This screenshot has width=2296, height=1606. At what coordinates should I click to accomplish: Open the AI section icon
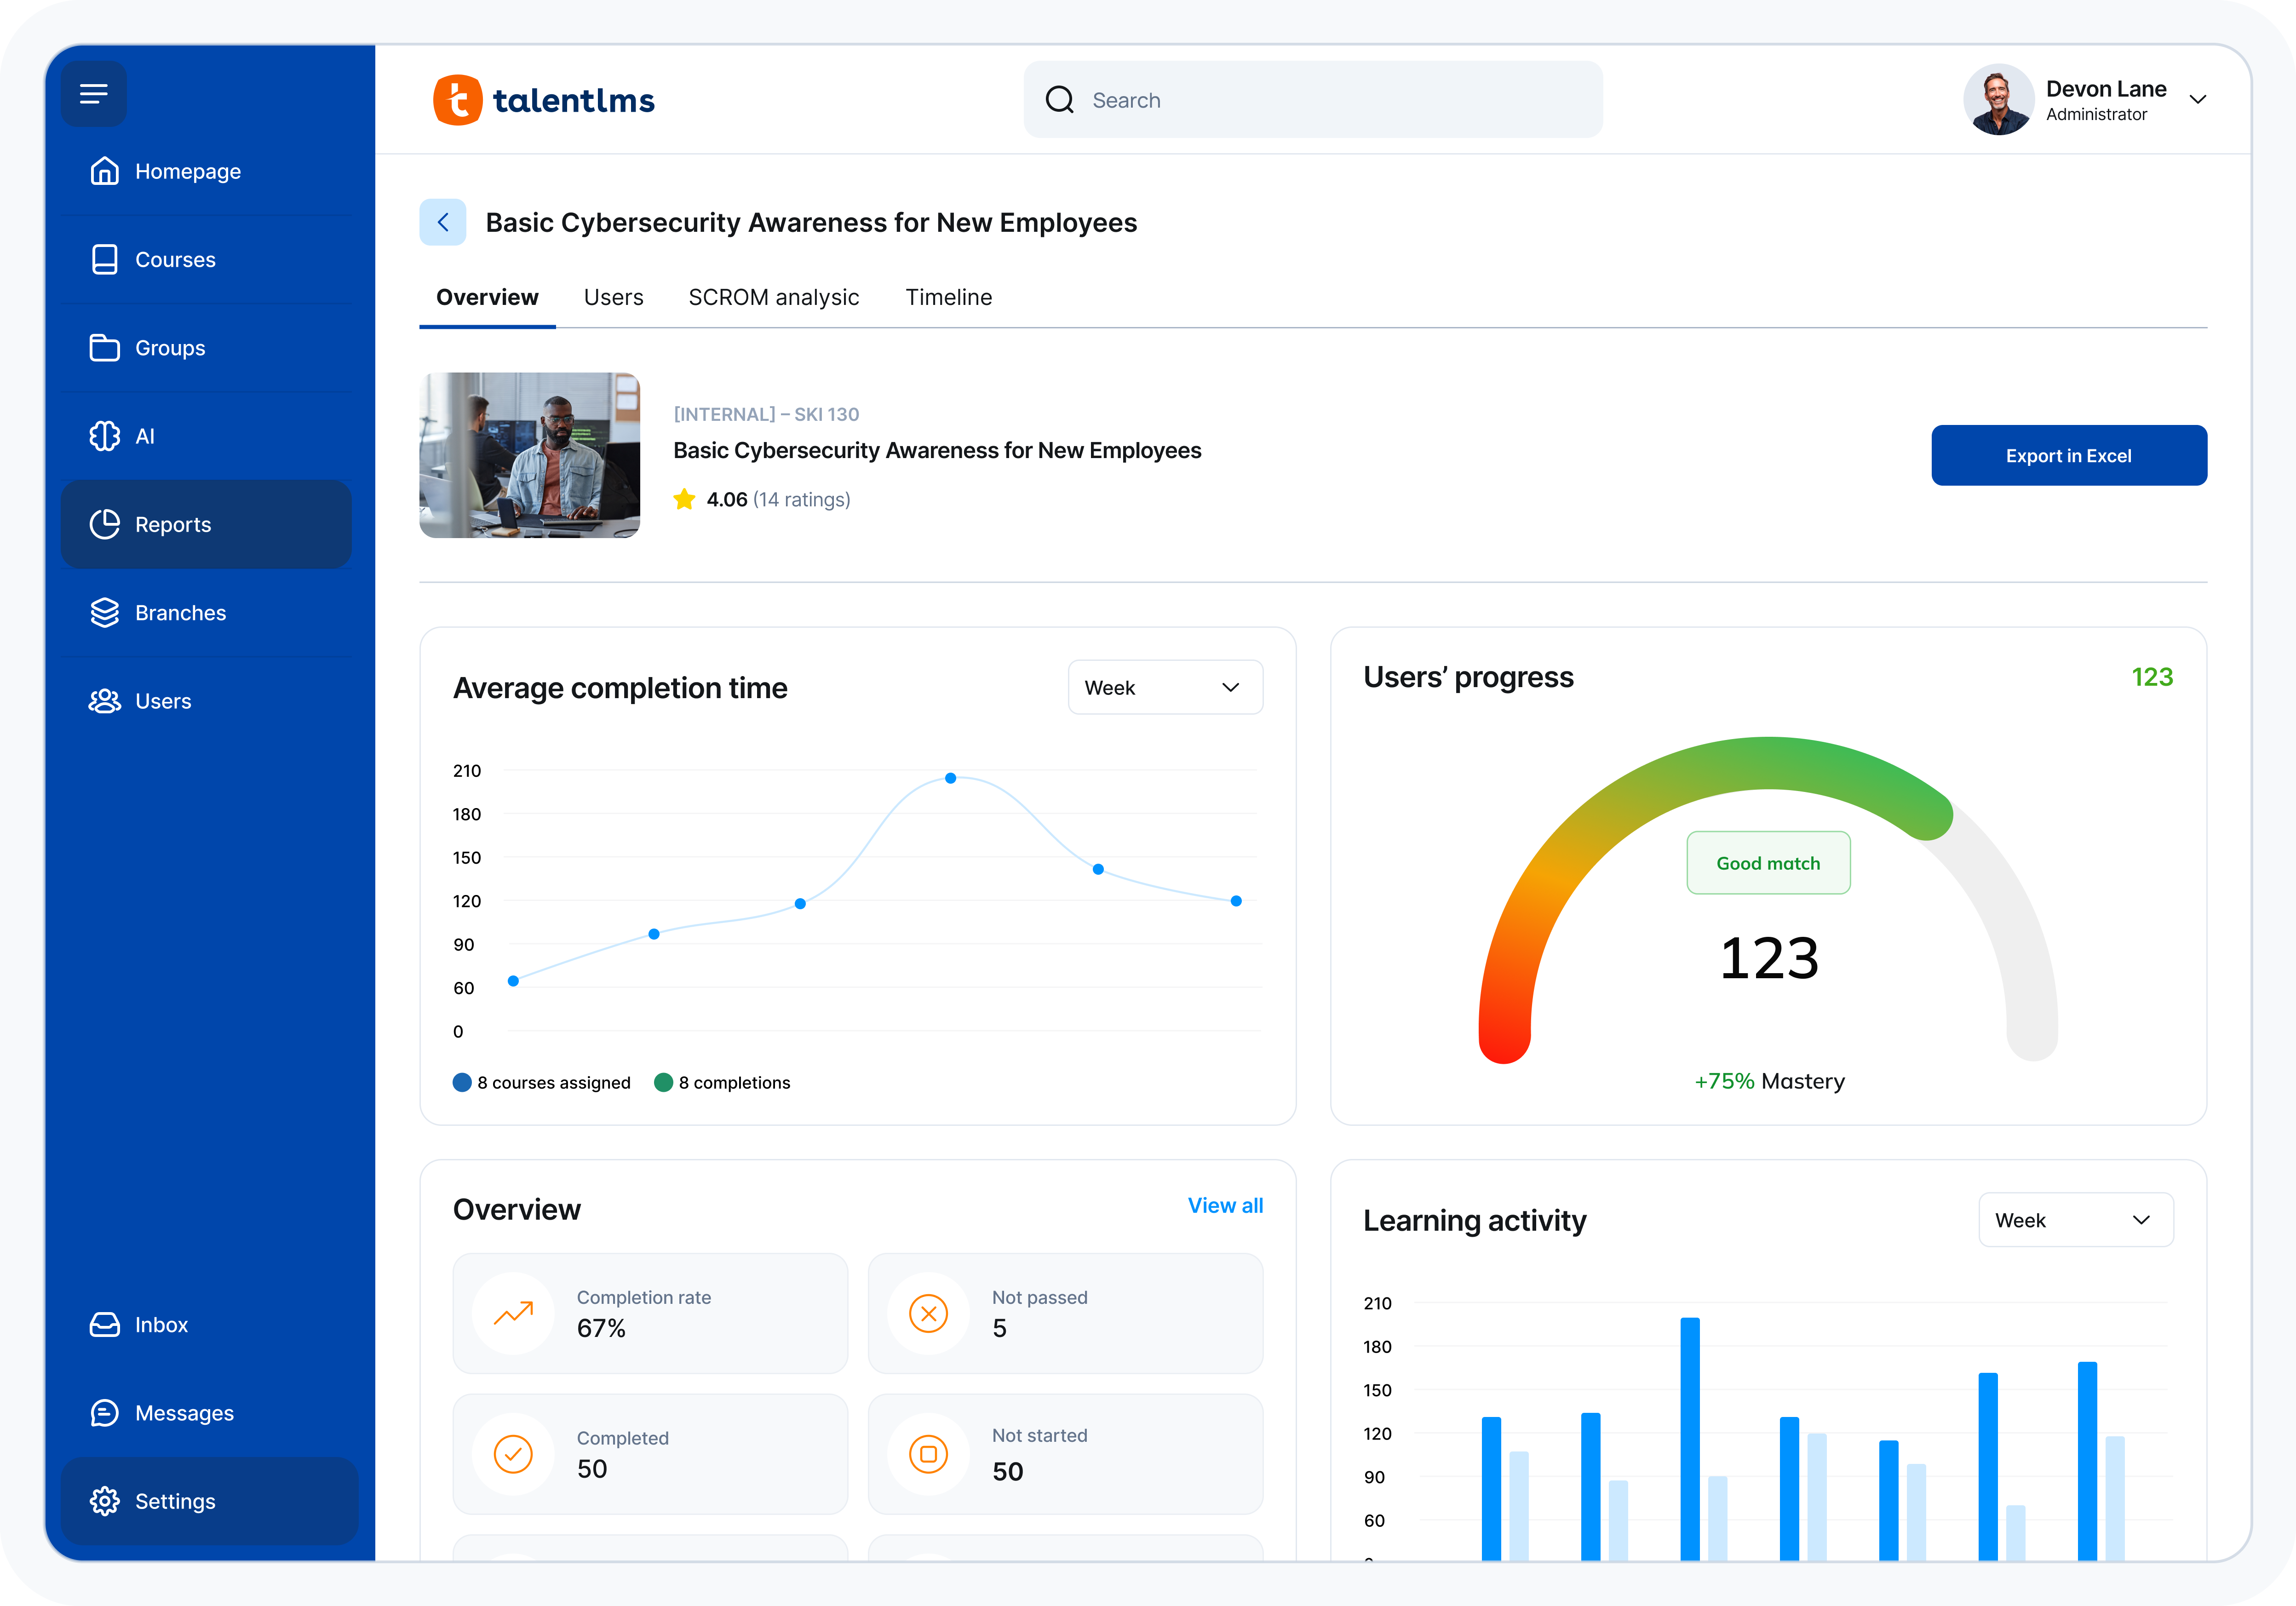(x=105, y=436)
